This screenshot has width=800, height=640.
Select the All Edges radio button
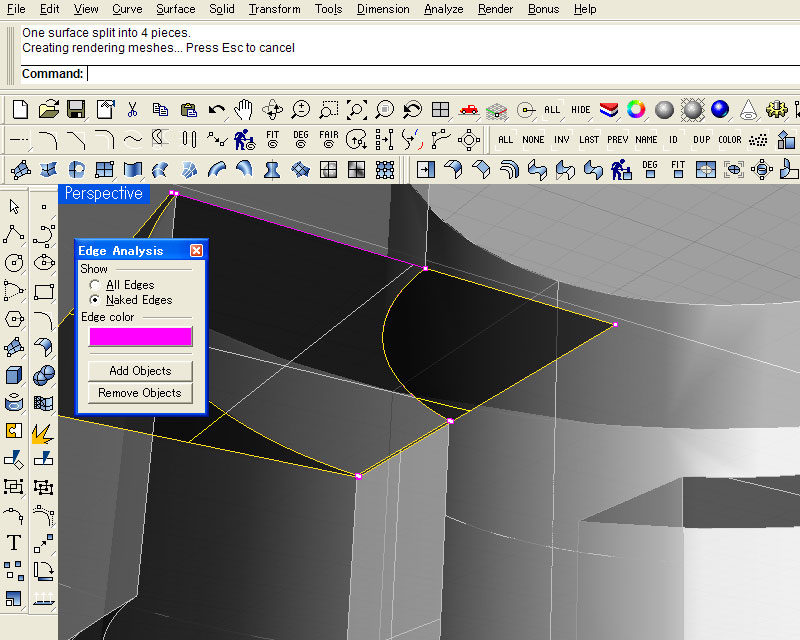(95, 285)
